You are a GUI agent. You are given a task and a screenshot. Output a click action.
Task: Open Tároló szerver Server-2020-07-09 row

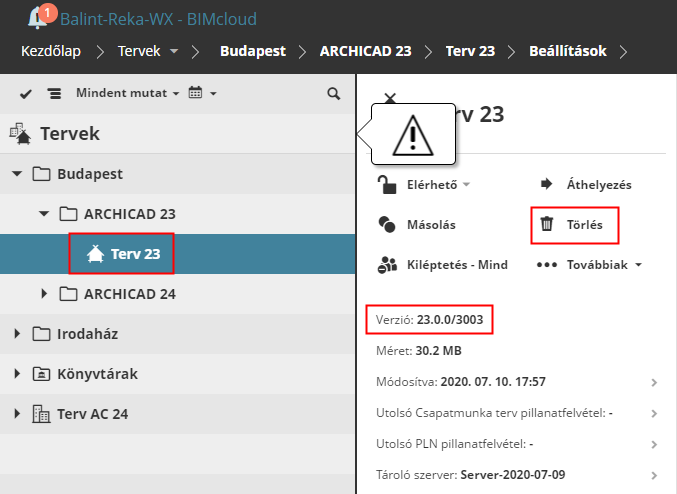click(x=516, y=475)
